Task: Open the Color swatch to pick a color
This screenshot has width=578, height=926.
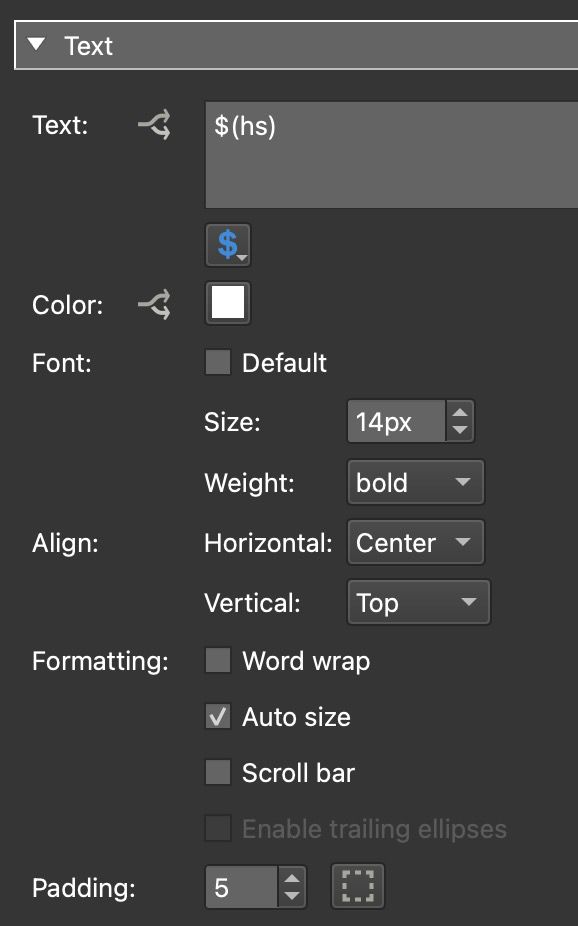Action: pos(227,304)
